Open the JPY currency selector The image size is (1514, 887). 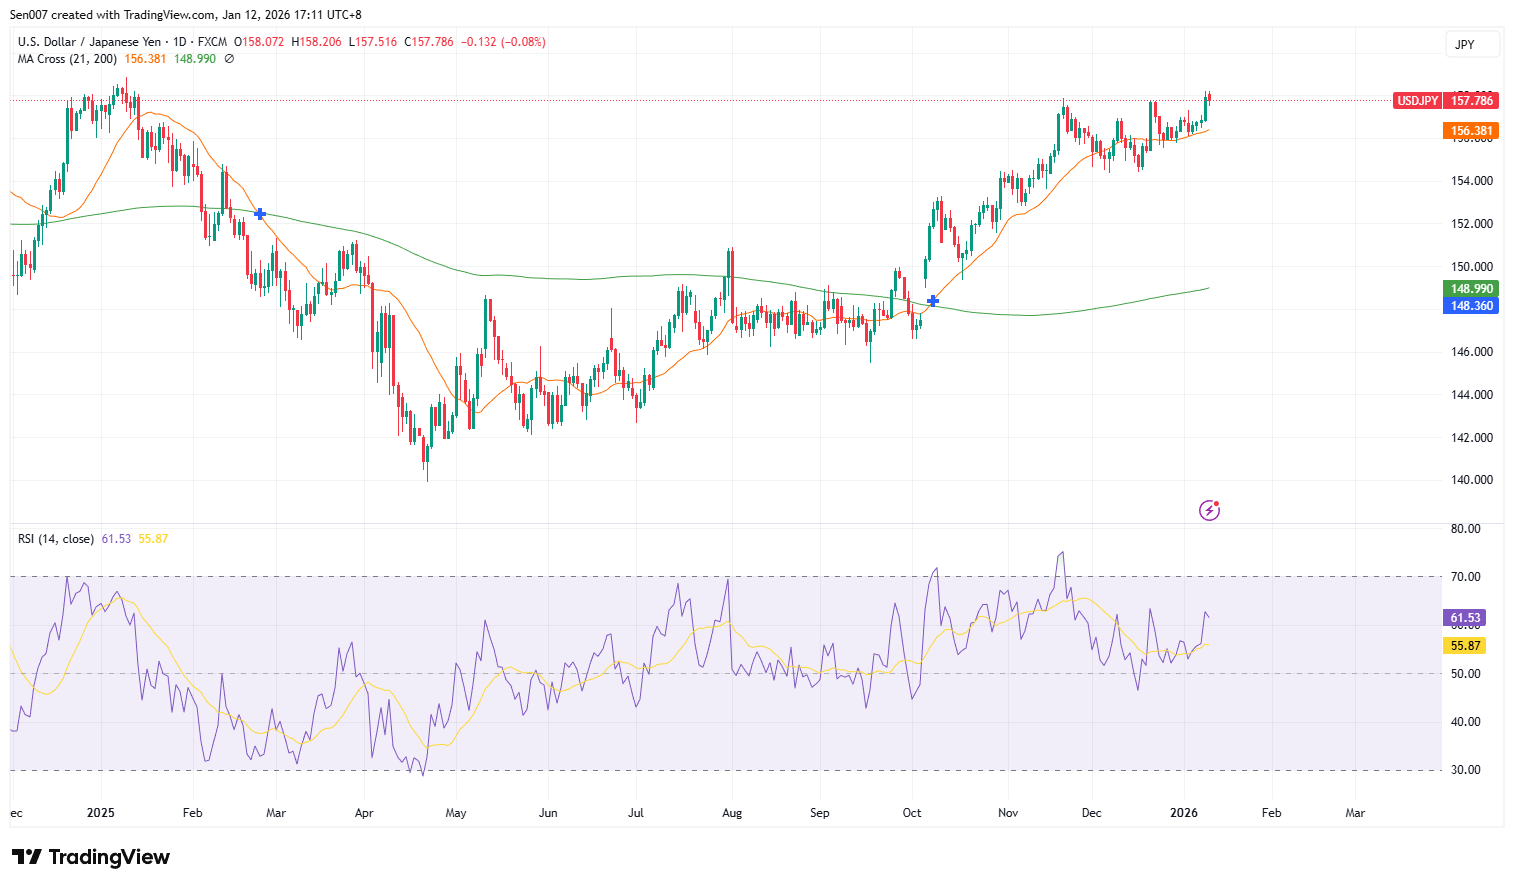[x=1471, y=44]
